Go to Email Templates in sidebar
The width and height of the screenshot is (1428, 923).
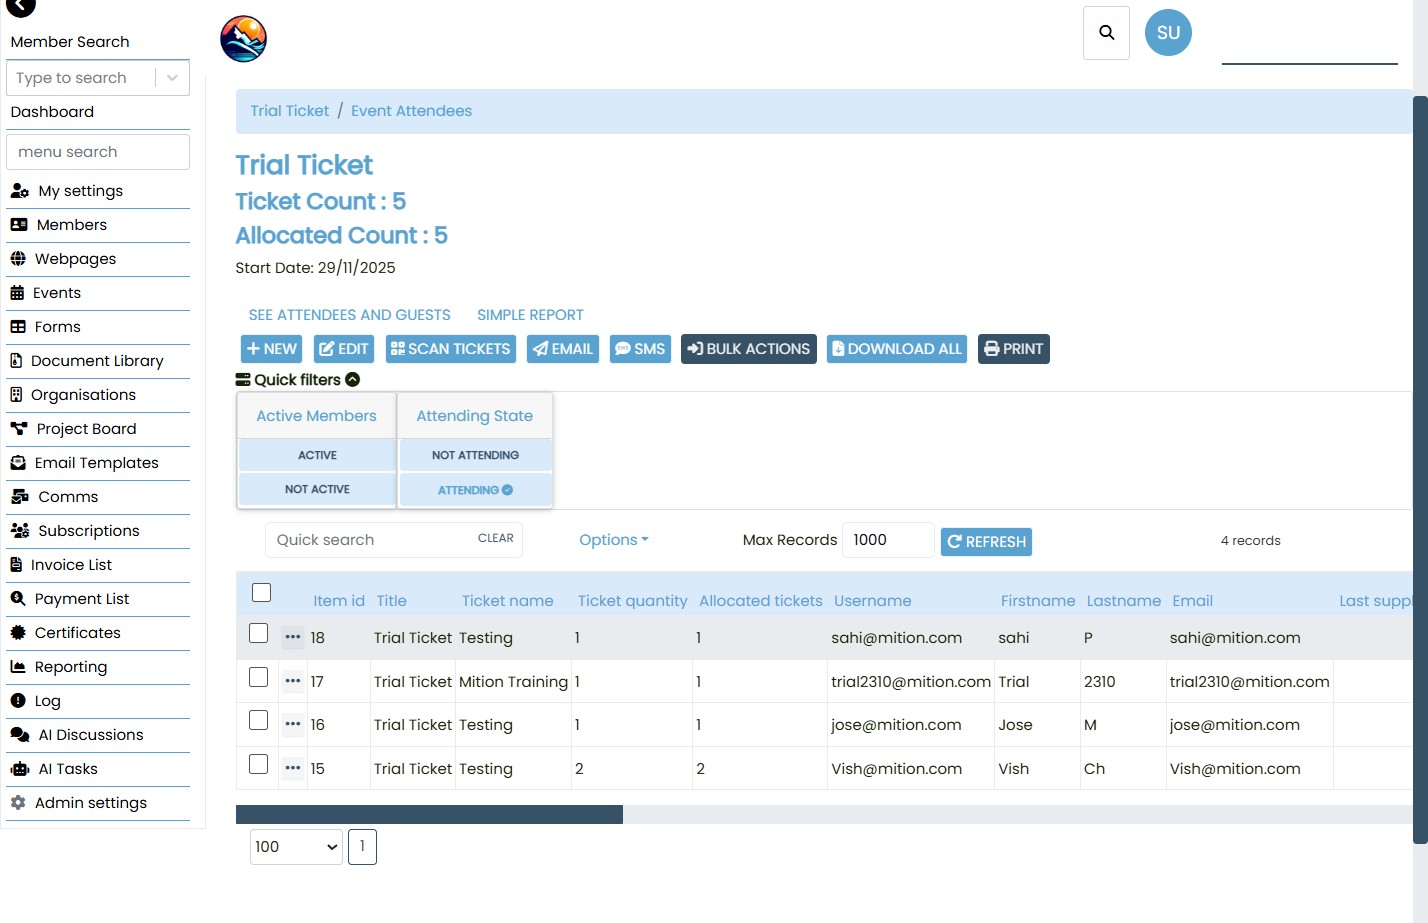96,463
